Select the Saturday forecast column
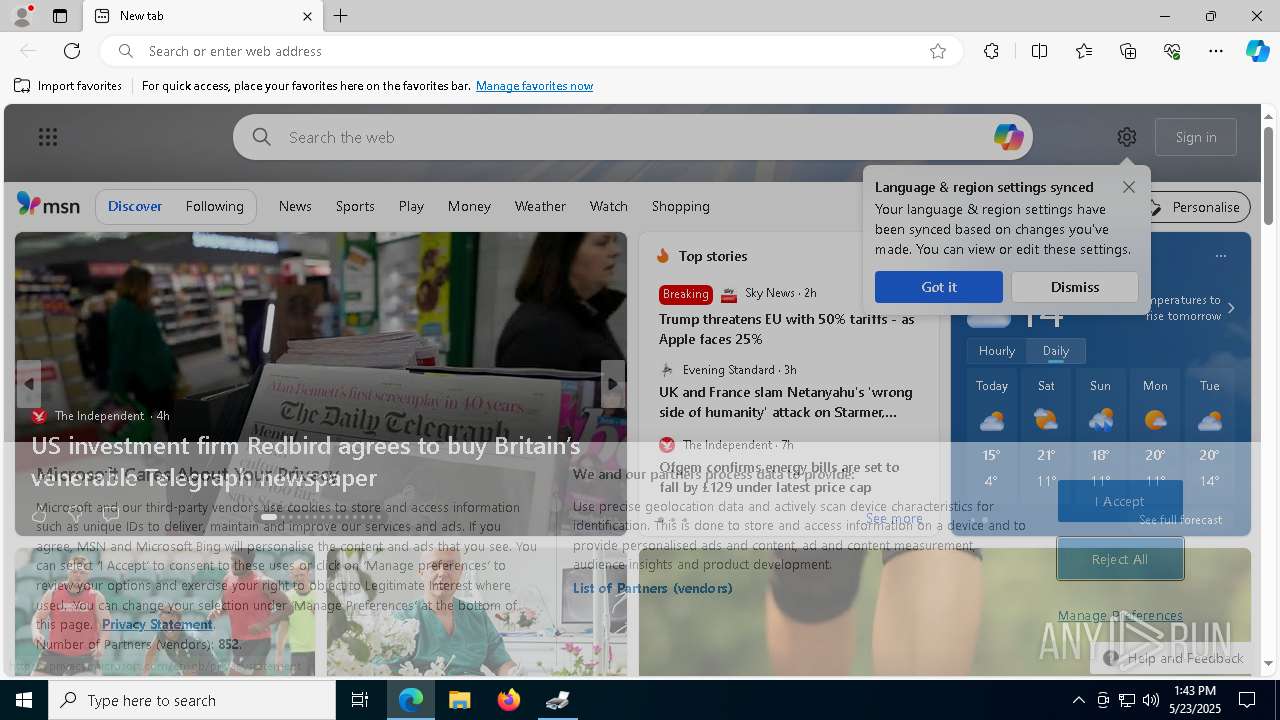Image resolution: width=1280 pixels, height=720 pixels. click(1046, 434)
